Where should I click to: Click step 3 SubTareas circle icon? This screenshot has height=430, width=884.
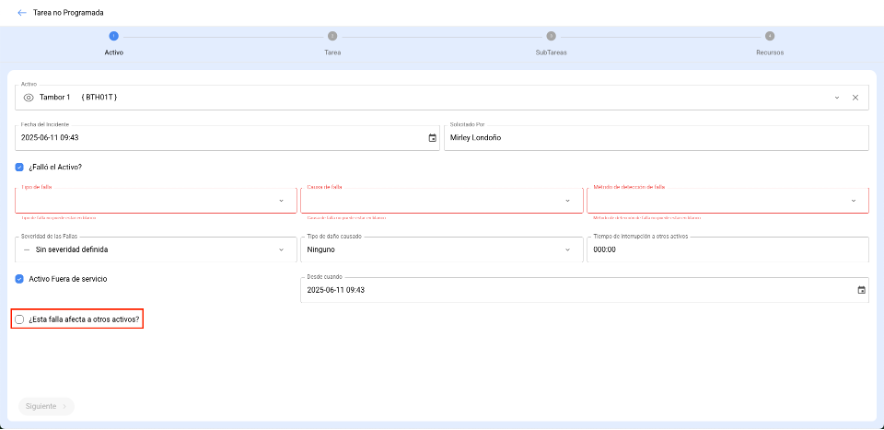[551, 36]
